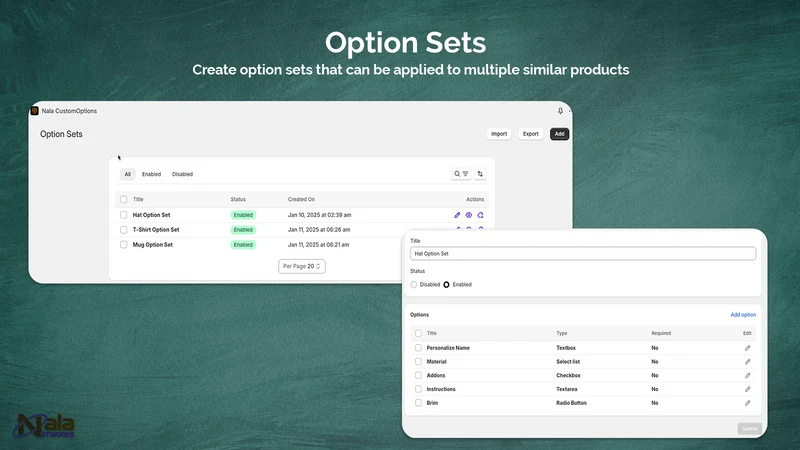Image resolution: width=800 pixels, height=450 pixels.
Task: Select all options via Options header checkbox
Action: pos(418,333)
